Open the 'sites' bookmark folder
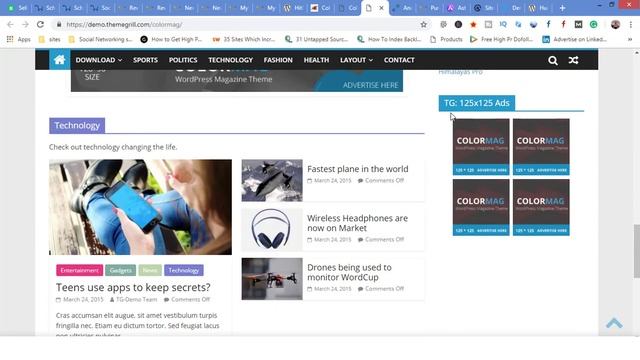Viewport: 640px width, 360px height. (49, 39)
